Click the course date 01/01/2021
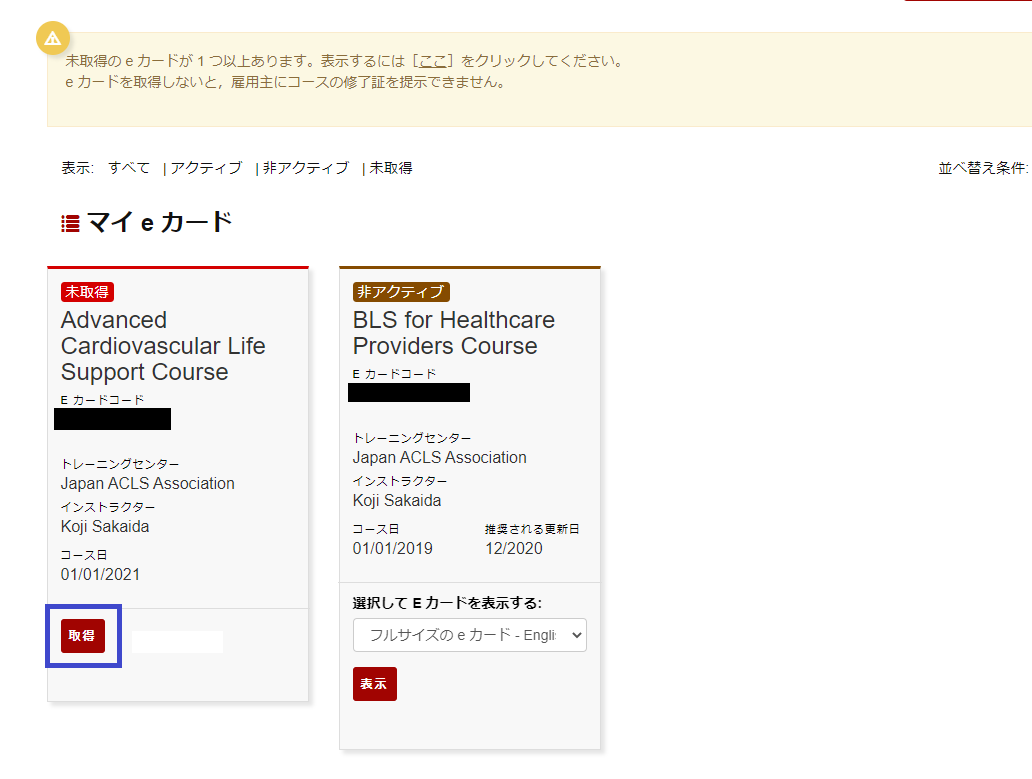The width and height of the screenshot is (1032, 779). [x=101, y=574]
